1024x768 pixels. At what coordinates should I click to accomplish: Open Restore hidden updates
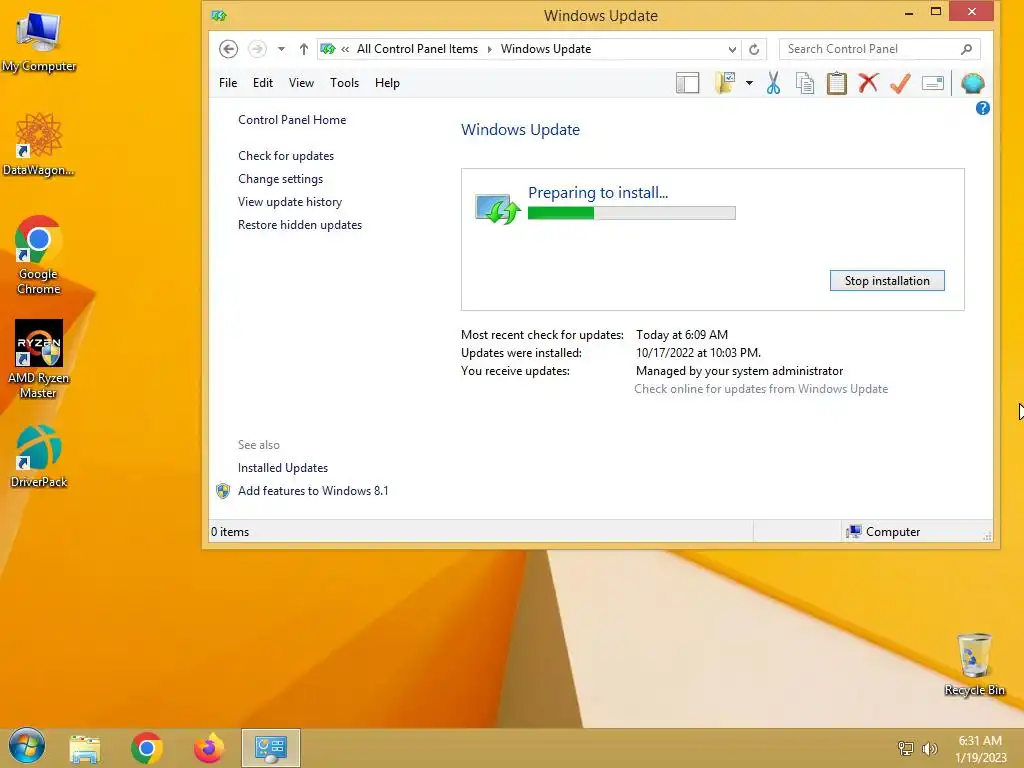point(300,225)
